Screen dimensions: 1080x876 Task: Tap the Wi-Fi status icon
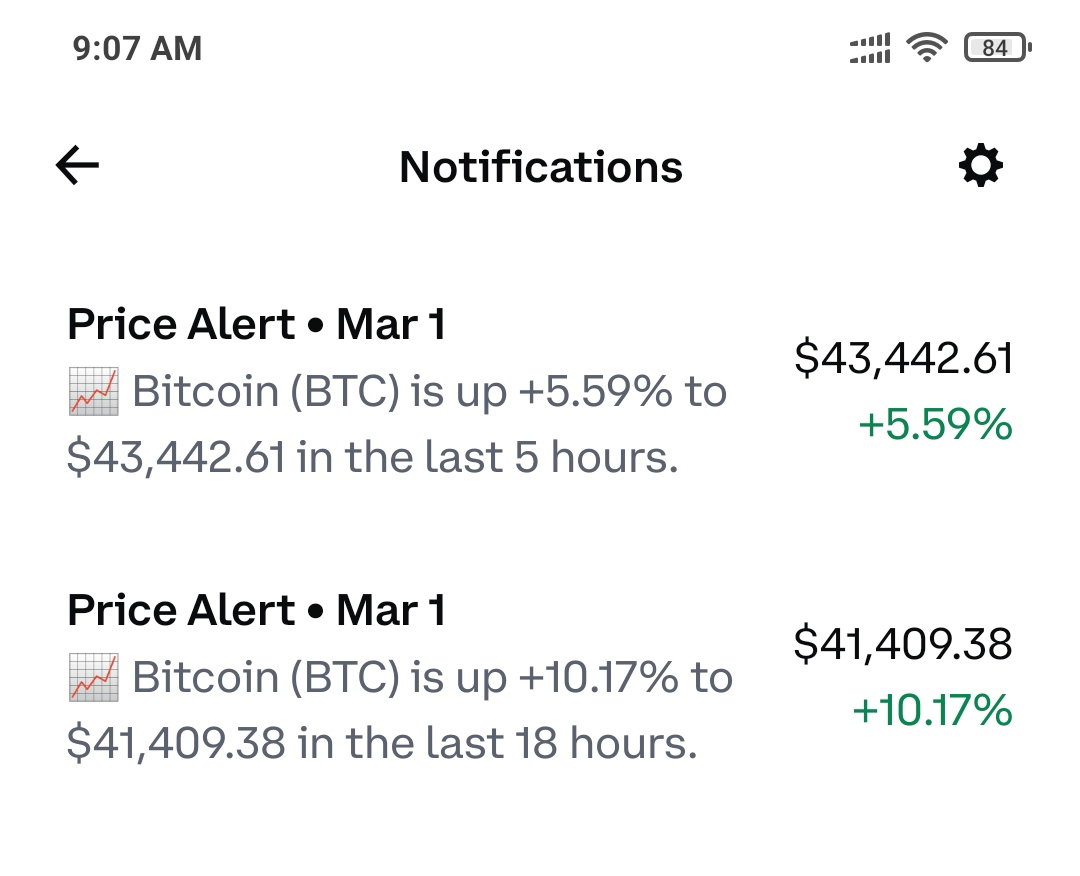coord(926,48)
